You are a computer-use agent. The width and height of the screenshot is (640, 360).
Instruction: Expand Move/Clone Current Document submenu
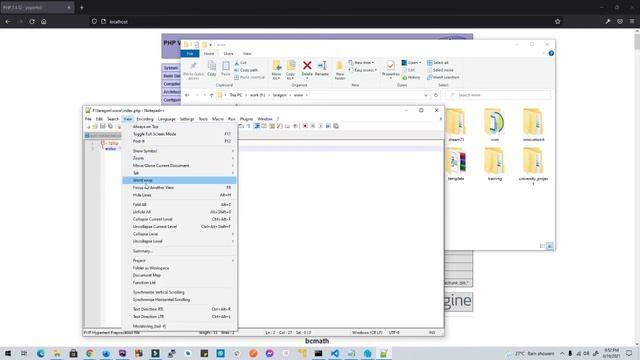[179, 166]
